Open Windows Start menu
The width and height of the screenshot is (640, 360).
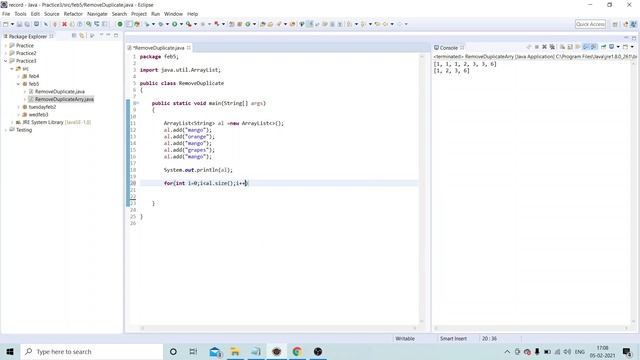click(x=10, y=351)
